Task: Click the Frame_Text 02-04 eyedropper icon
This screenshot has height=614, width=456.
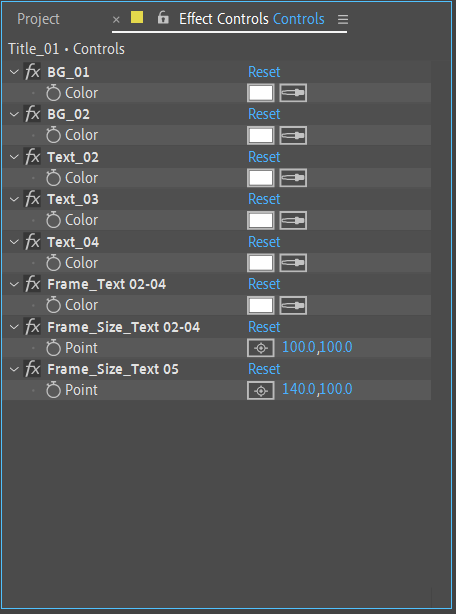Action: (293, 305)
